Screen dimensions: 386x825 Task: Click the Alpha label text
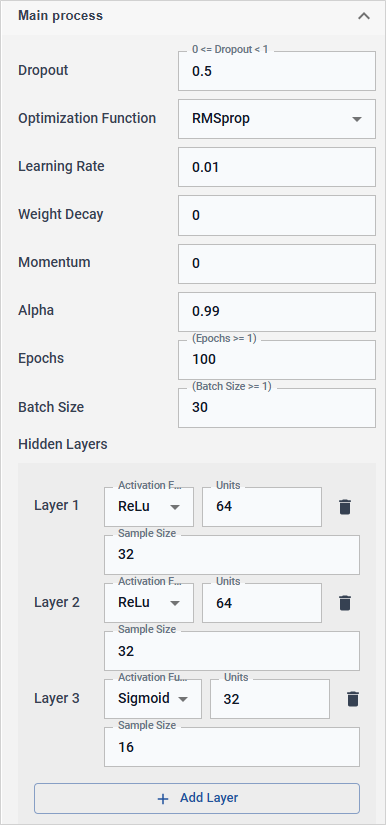[36, 310]
